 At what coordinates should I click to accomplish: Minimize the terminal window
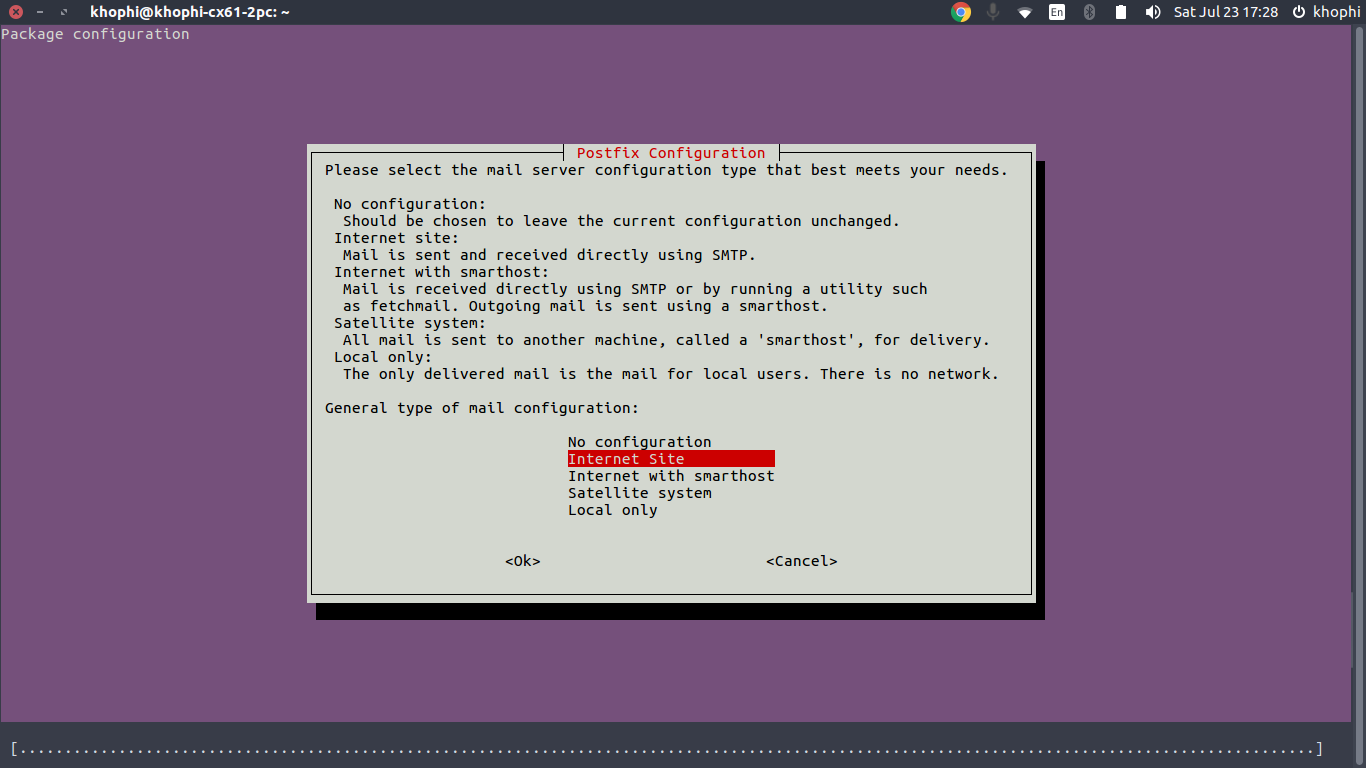(40, 12)
